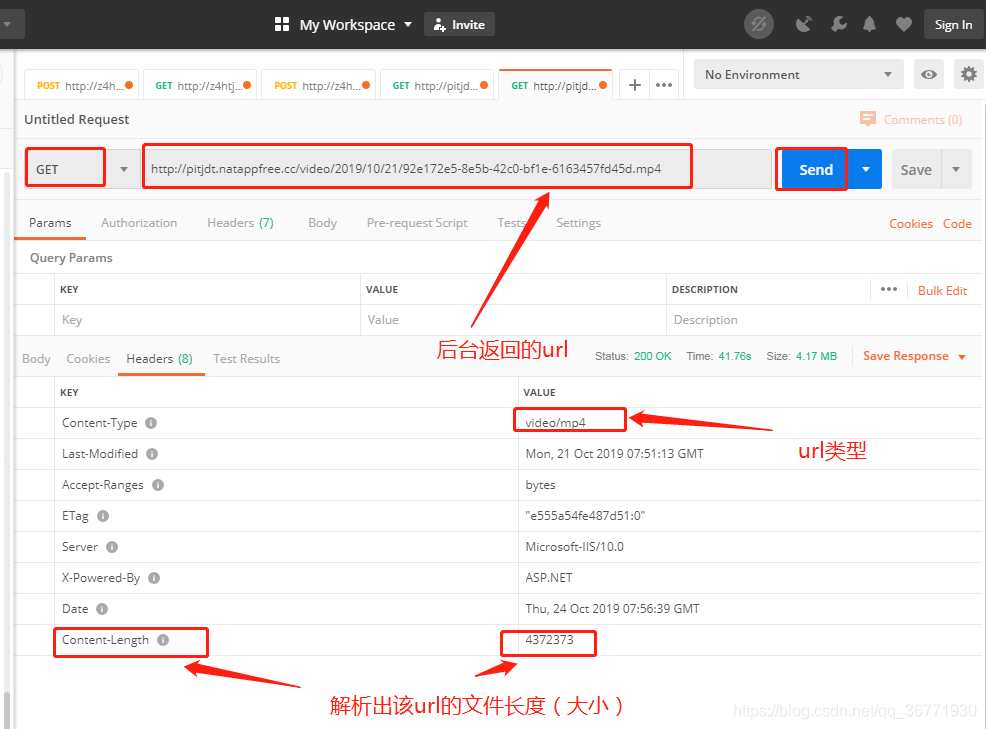This screenshot has height=729, width=986.
Task: Open settings using the wrench icon
Action: point(838,24)
